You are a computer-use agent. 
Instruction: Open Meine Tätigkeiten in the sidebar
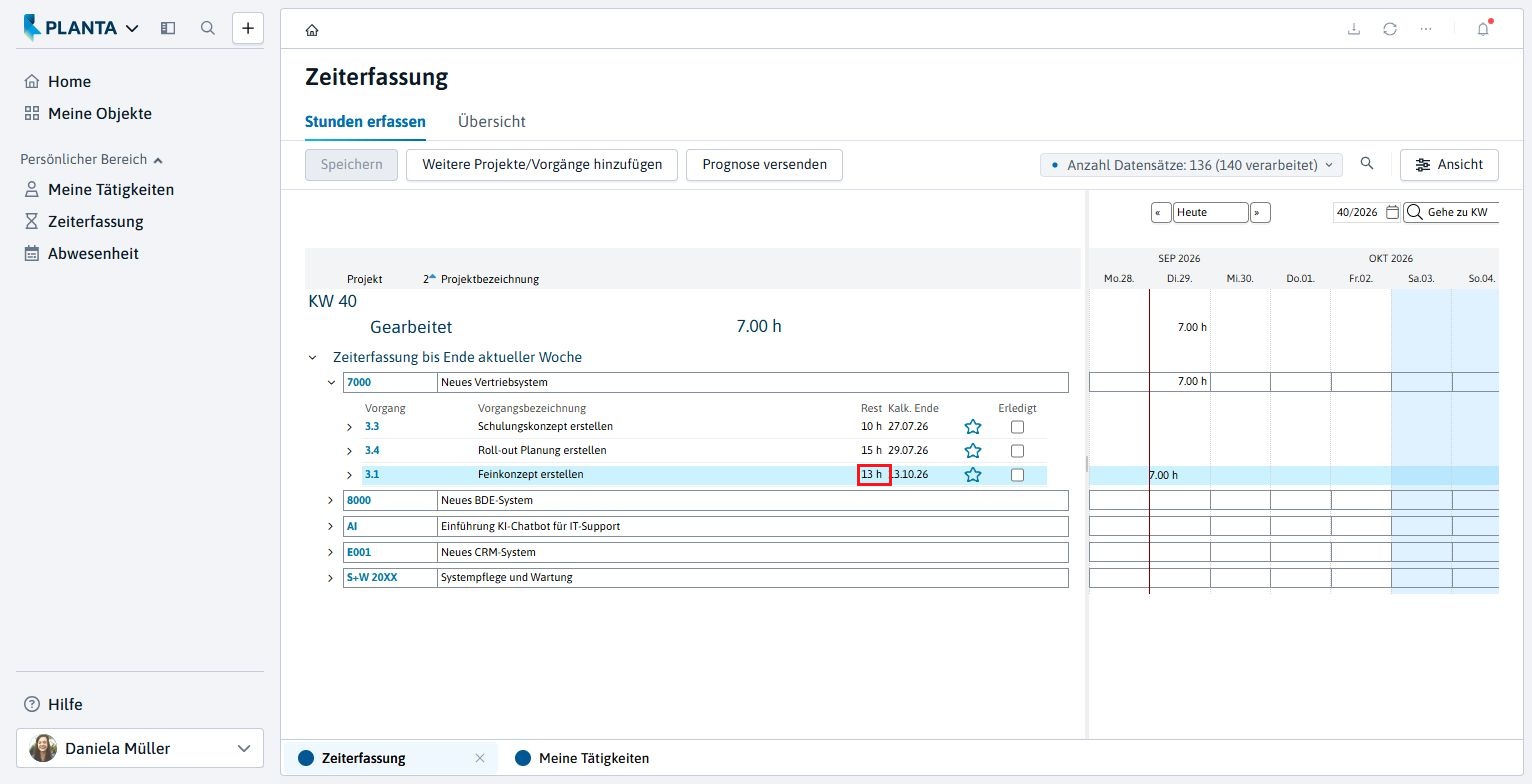click(x=111, y=189)
